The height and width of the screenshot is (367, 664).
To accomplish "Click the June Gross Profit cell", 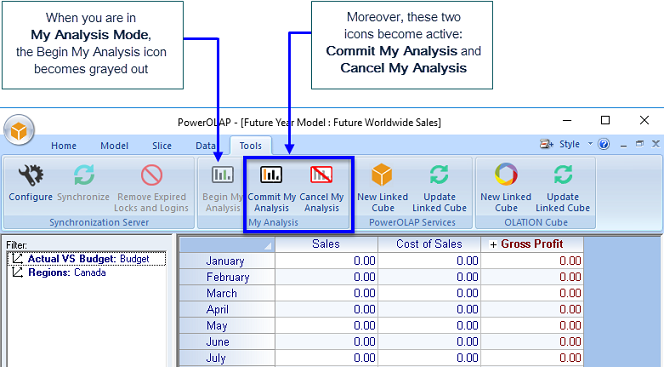I will pyautogui.click(x=532, y=342).
